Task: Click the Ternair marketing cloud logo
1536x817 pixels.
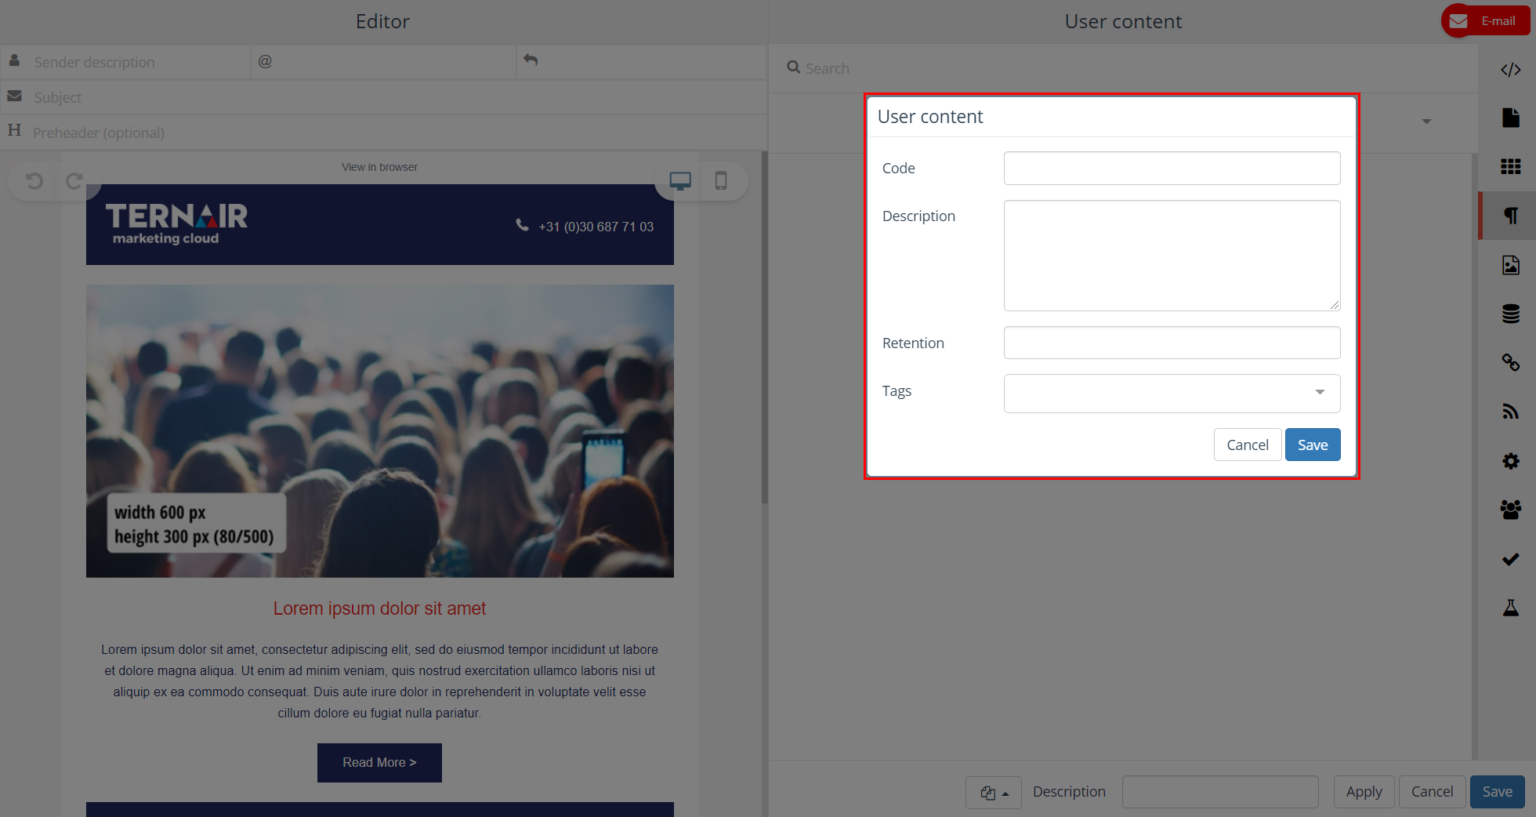Action: (x=177, y=224)
